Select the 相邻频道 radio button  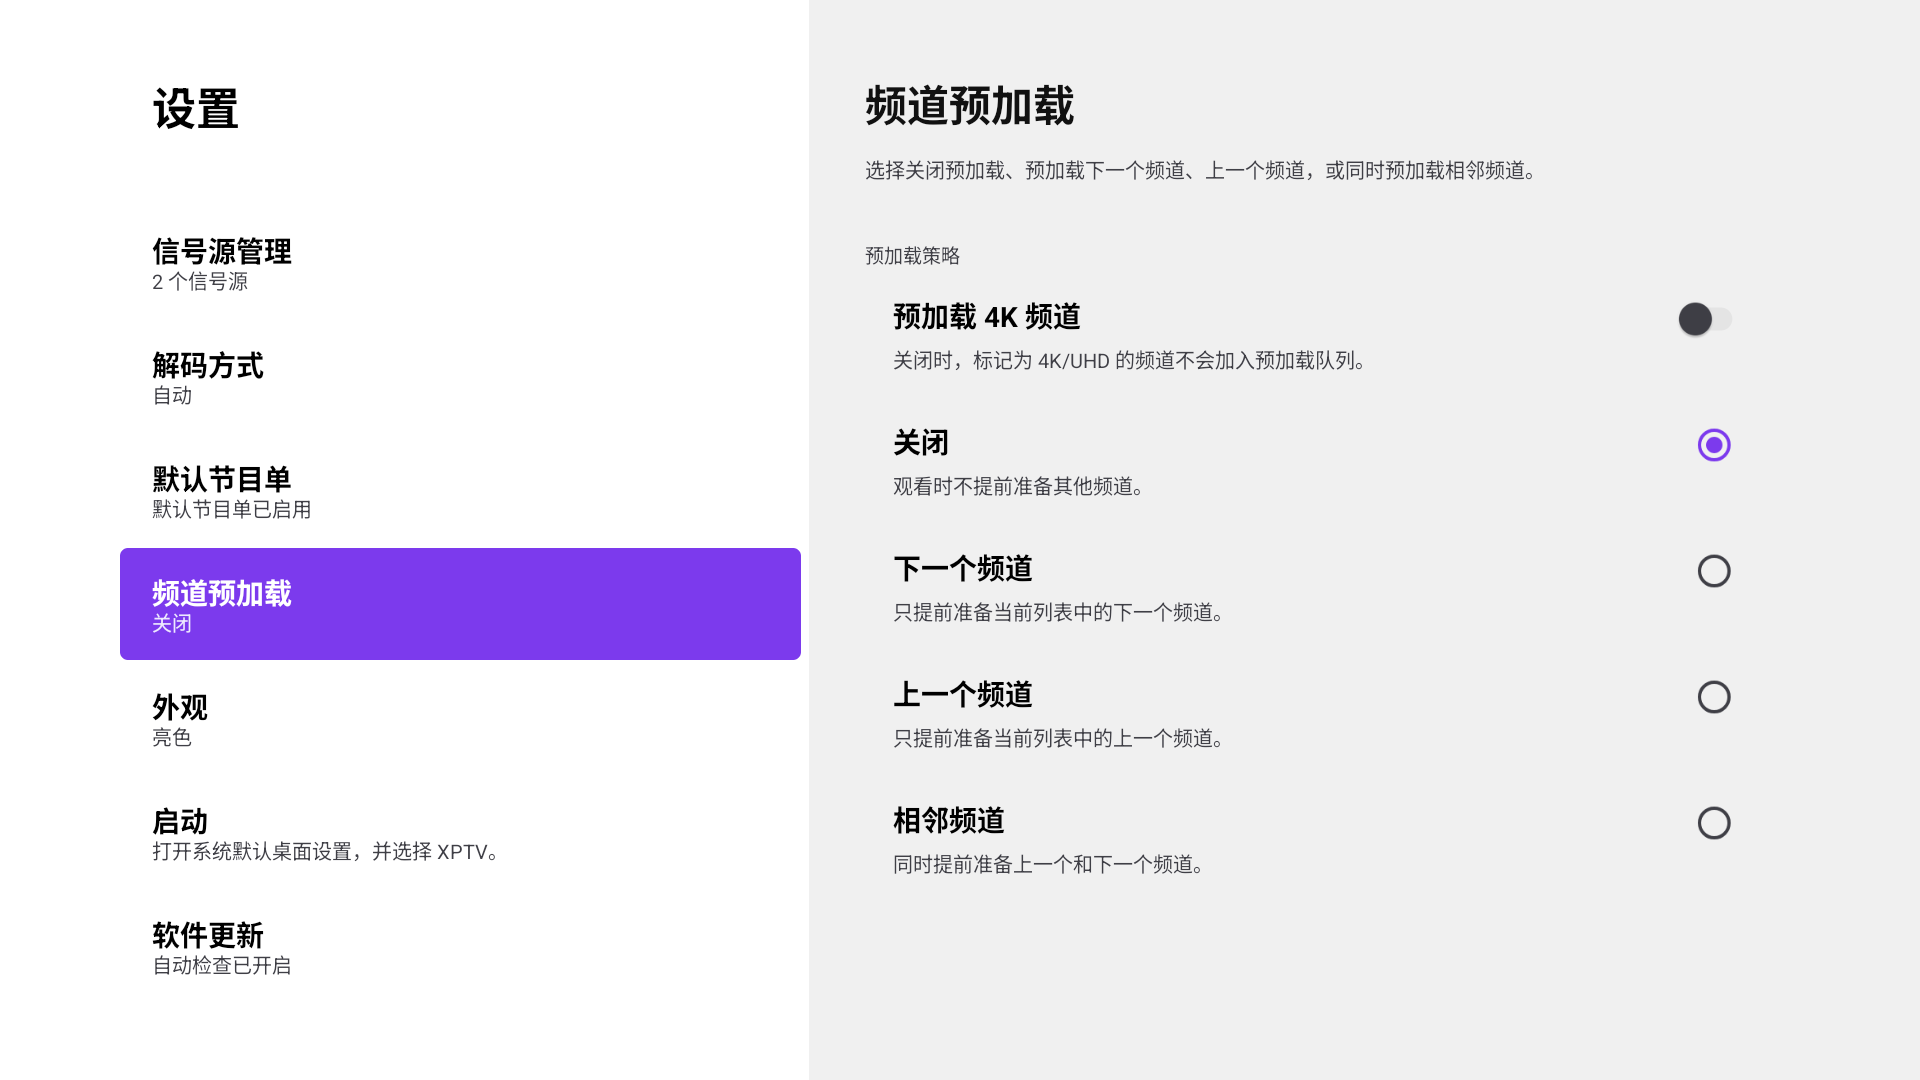tap(1714, 823)
